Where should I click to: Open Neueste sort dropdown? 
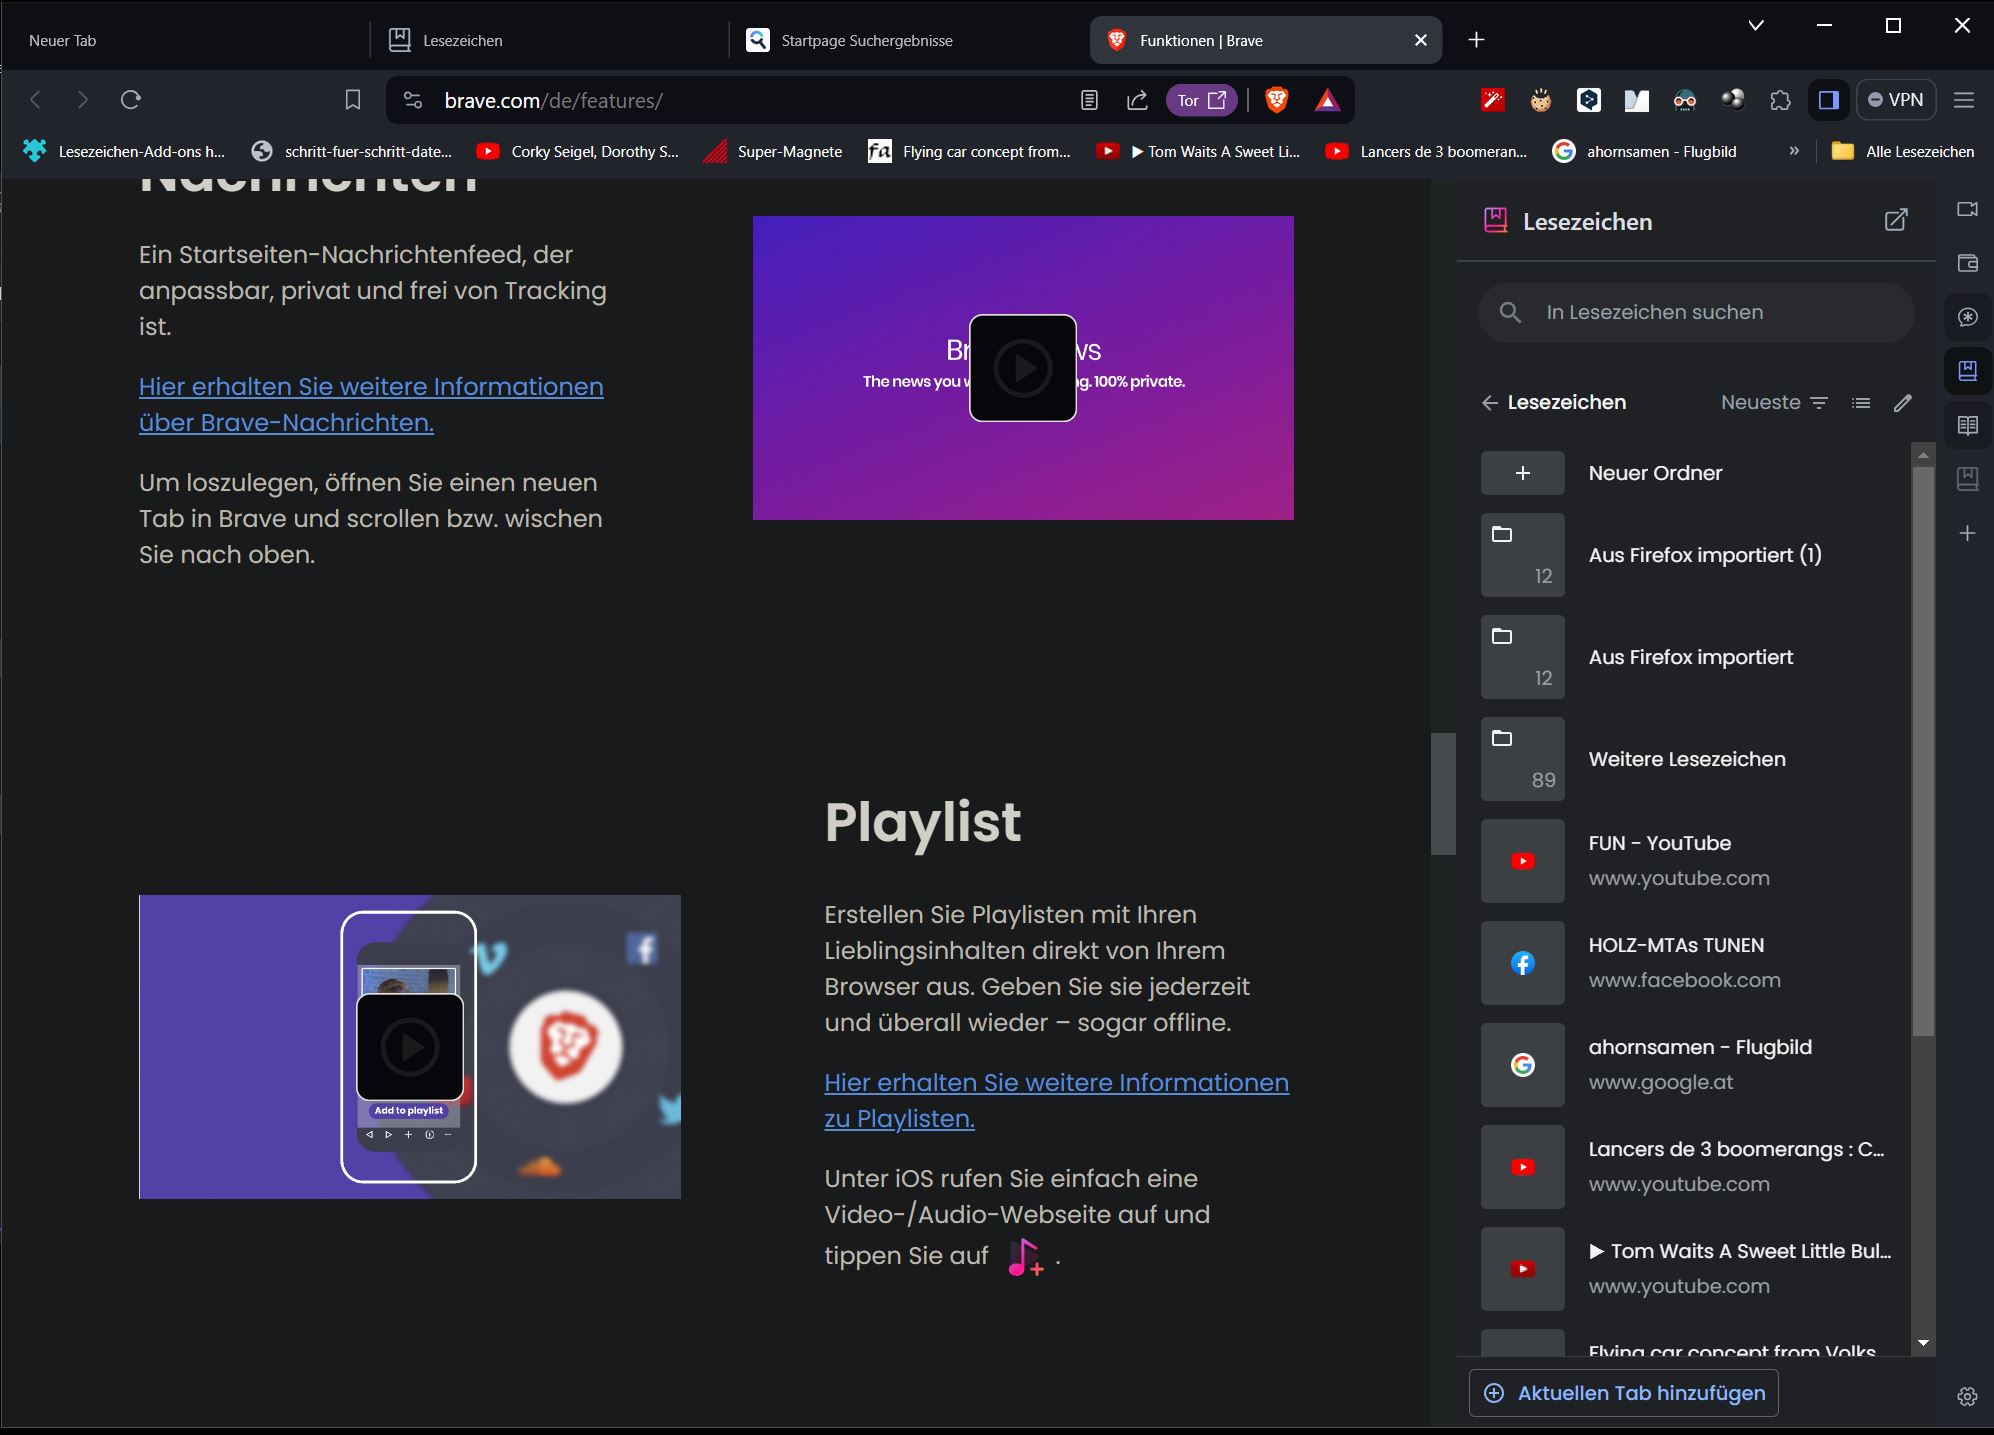[x=1775, y=402]
